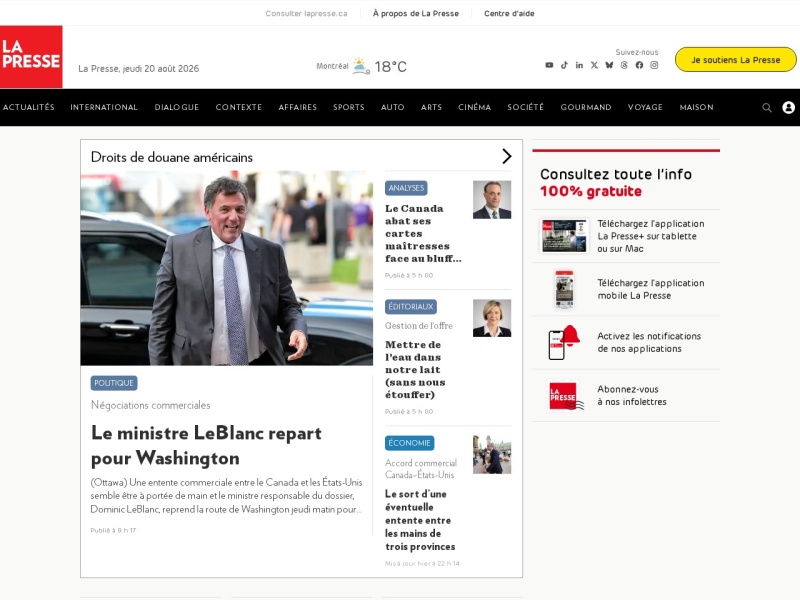Click the Politique category tag
The height and width of the screenshot is (600, 800).
click(114, 383)
